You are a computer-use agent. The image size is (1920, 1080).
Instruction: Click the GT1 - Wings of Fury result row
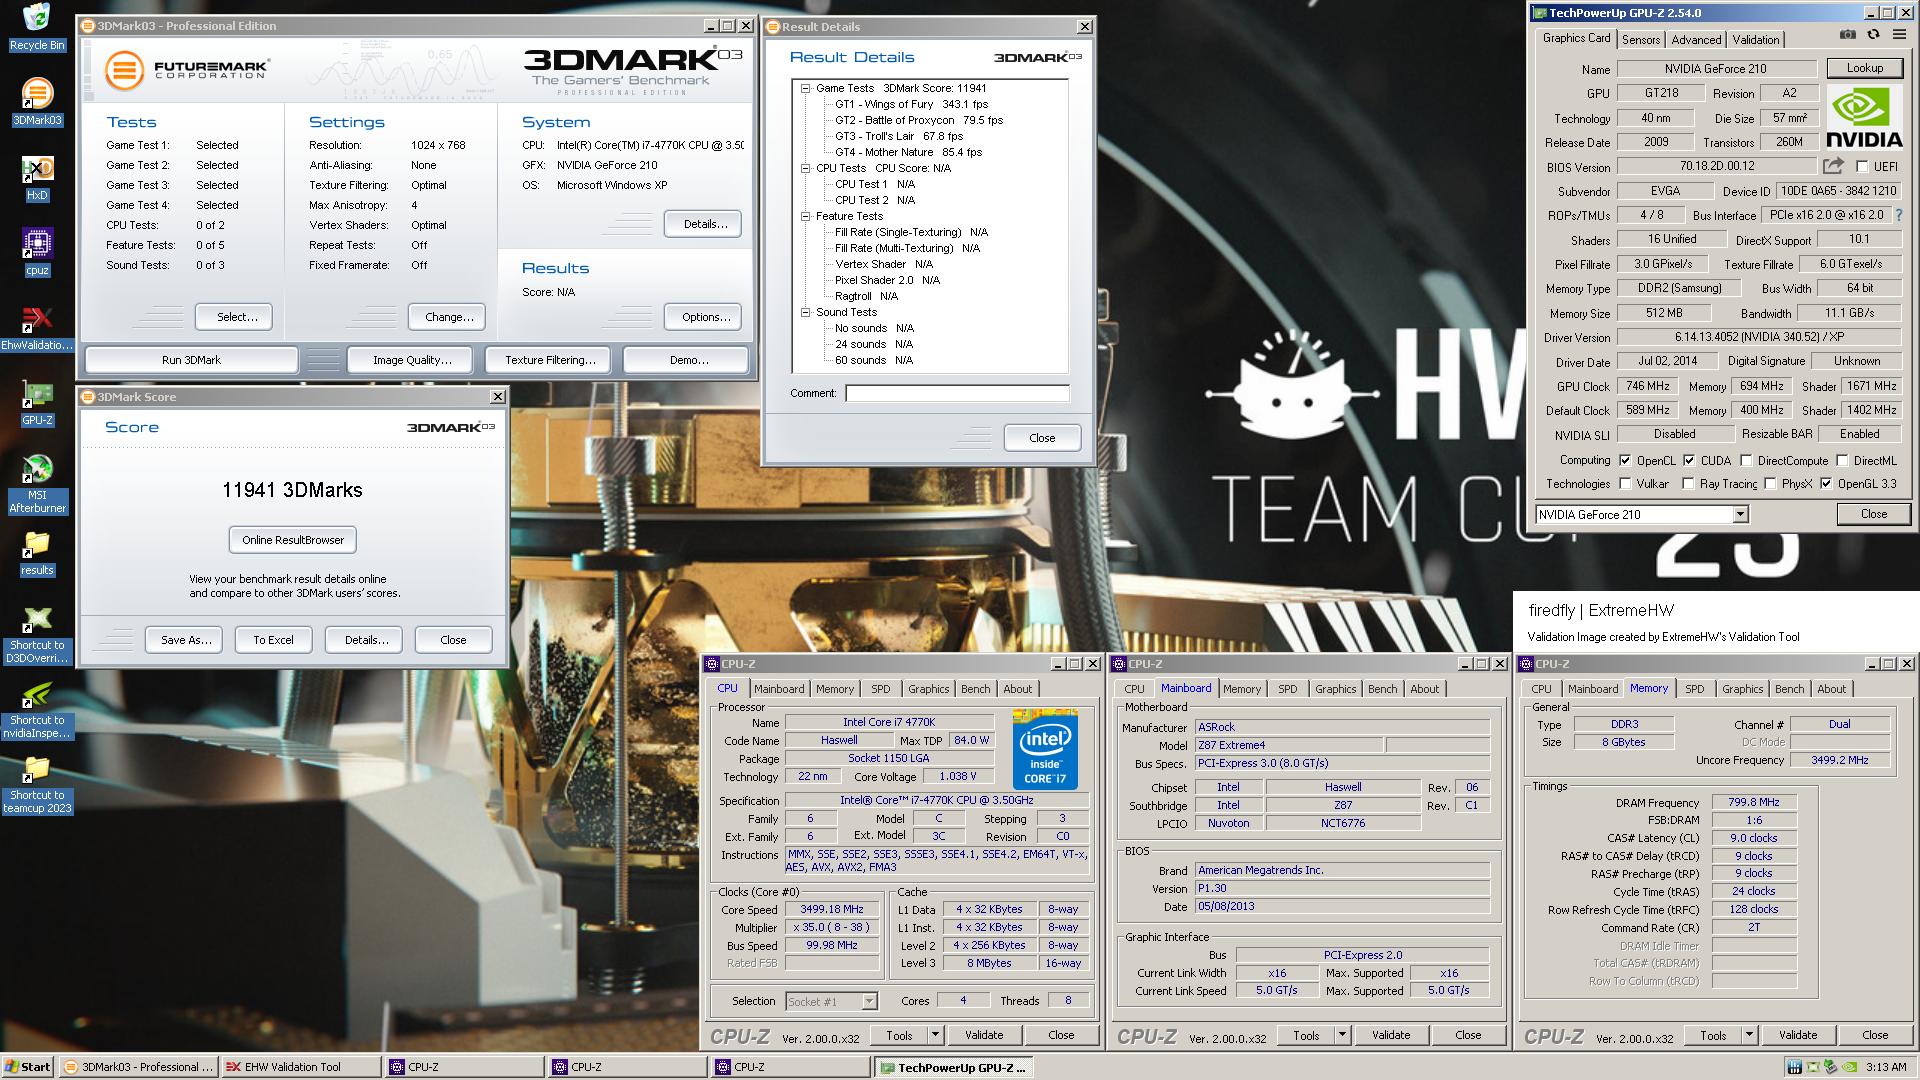(x=911, y=104)
